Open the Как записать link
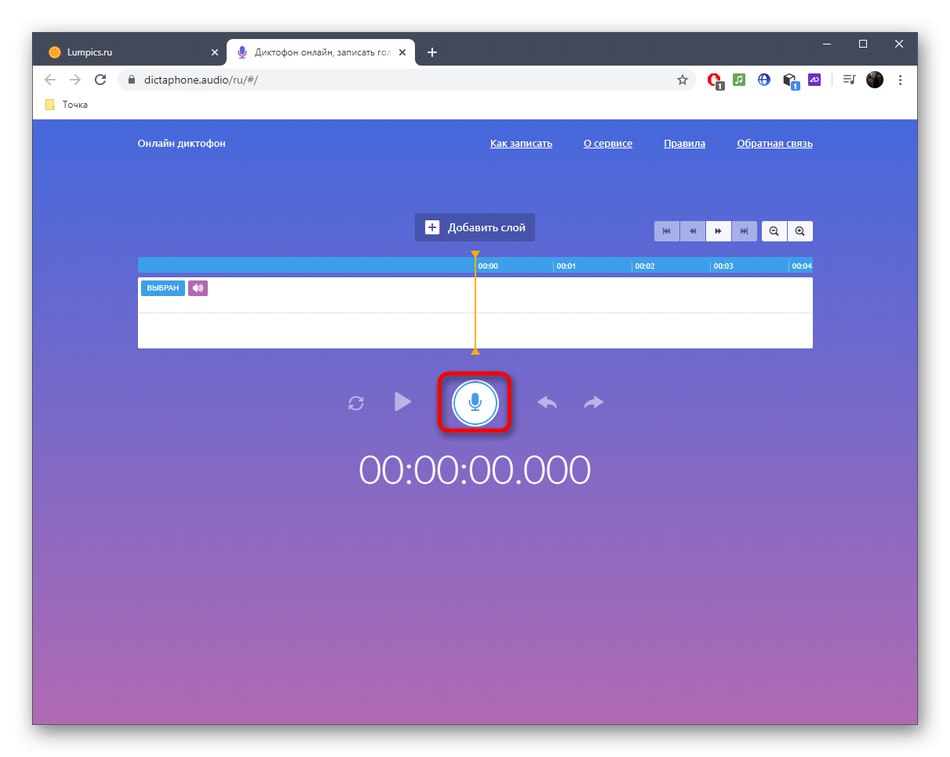Viewport: 950px width, 757px height. (521, 144)
